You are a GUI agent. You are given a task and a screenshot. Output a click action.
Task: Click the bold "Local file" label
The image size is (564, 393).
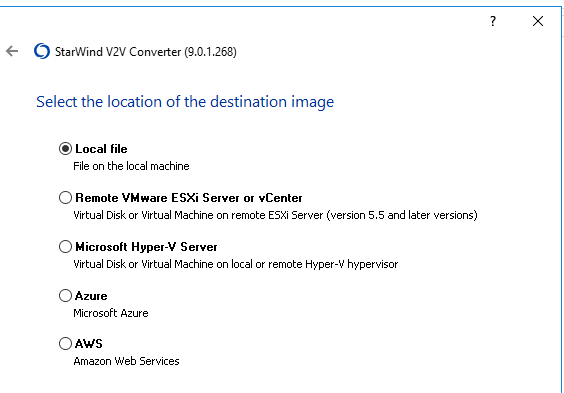pos(101,149)
